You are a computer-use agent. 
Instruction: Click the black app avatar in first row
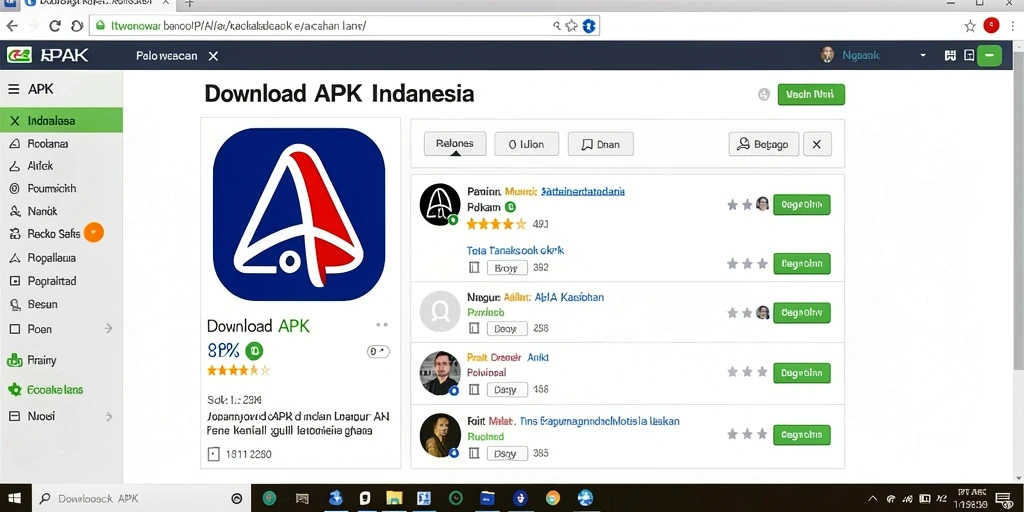point(440,204)
